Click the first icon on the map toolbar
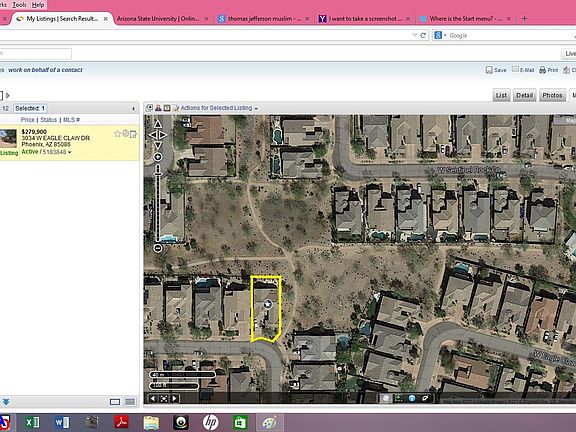Image resolution: width=576 pixels, height=432 pixels. [x=149, y=108]
